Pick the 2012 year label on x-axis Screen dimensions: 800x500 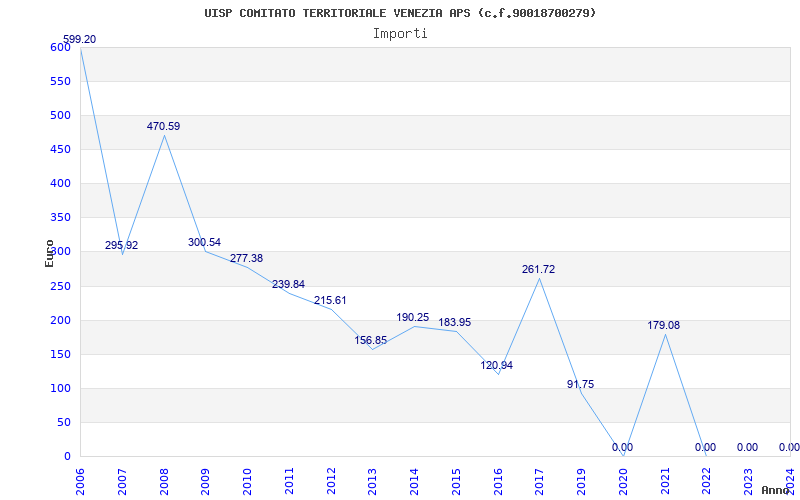click(331, 481)
